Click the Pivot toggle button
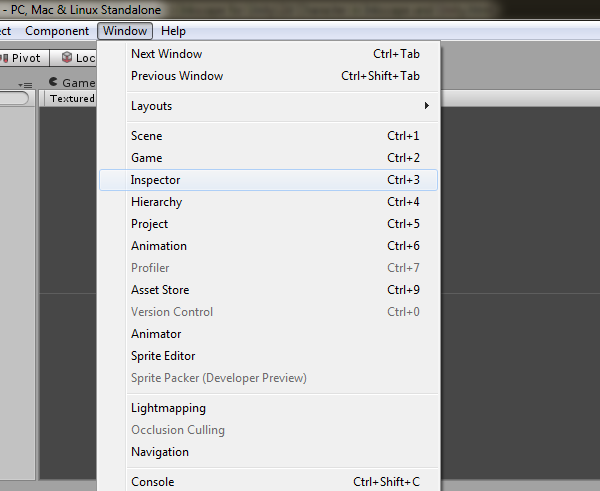Image resolution: width=600 pixels, height=491 pixels. click(x=24, y=58)
